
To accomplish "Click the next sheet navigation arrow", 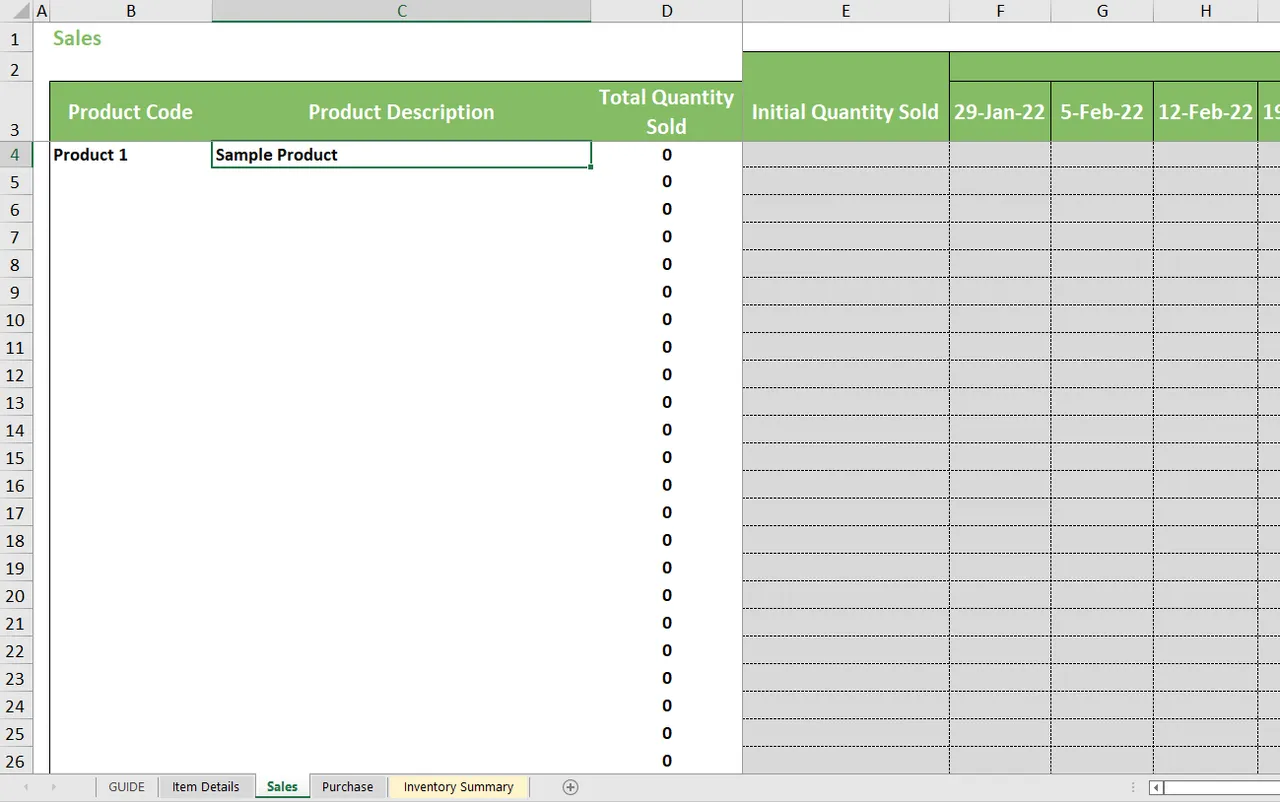I will click(x=53, y=787).
